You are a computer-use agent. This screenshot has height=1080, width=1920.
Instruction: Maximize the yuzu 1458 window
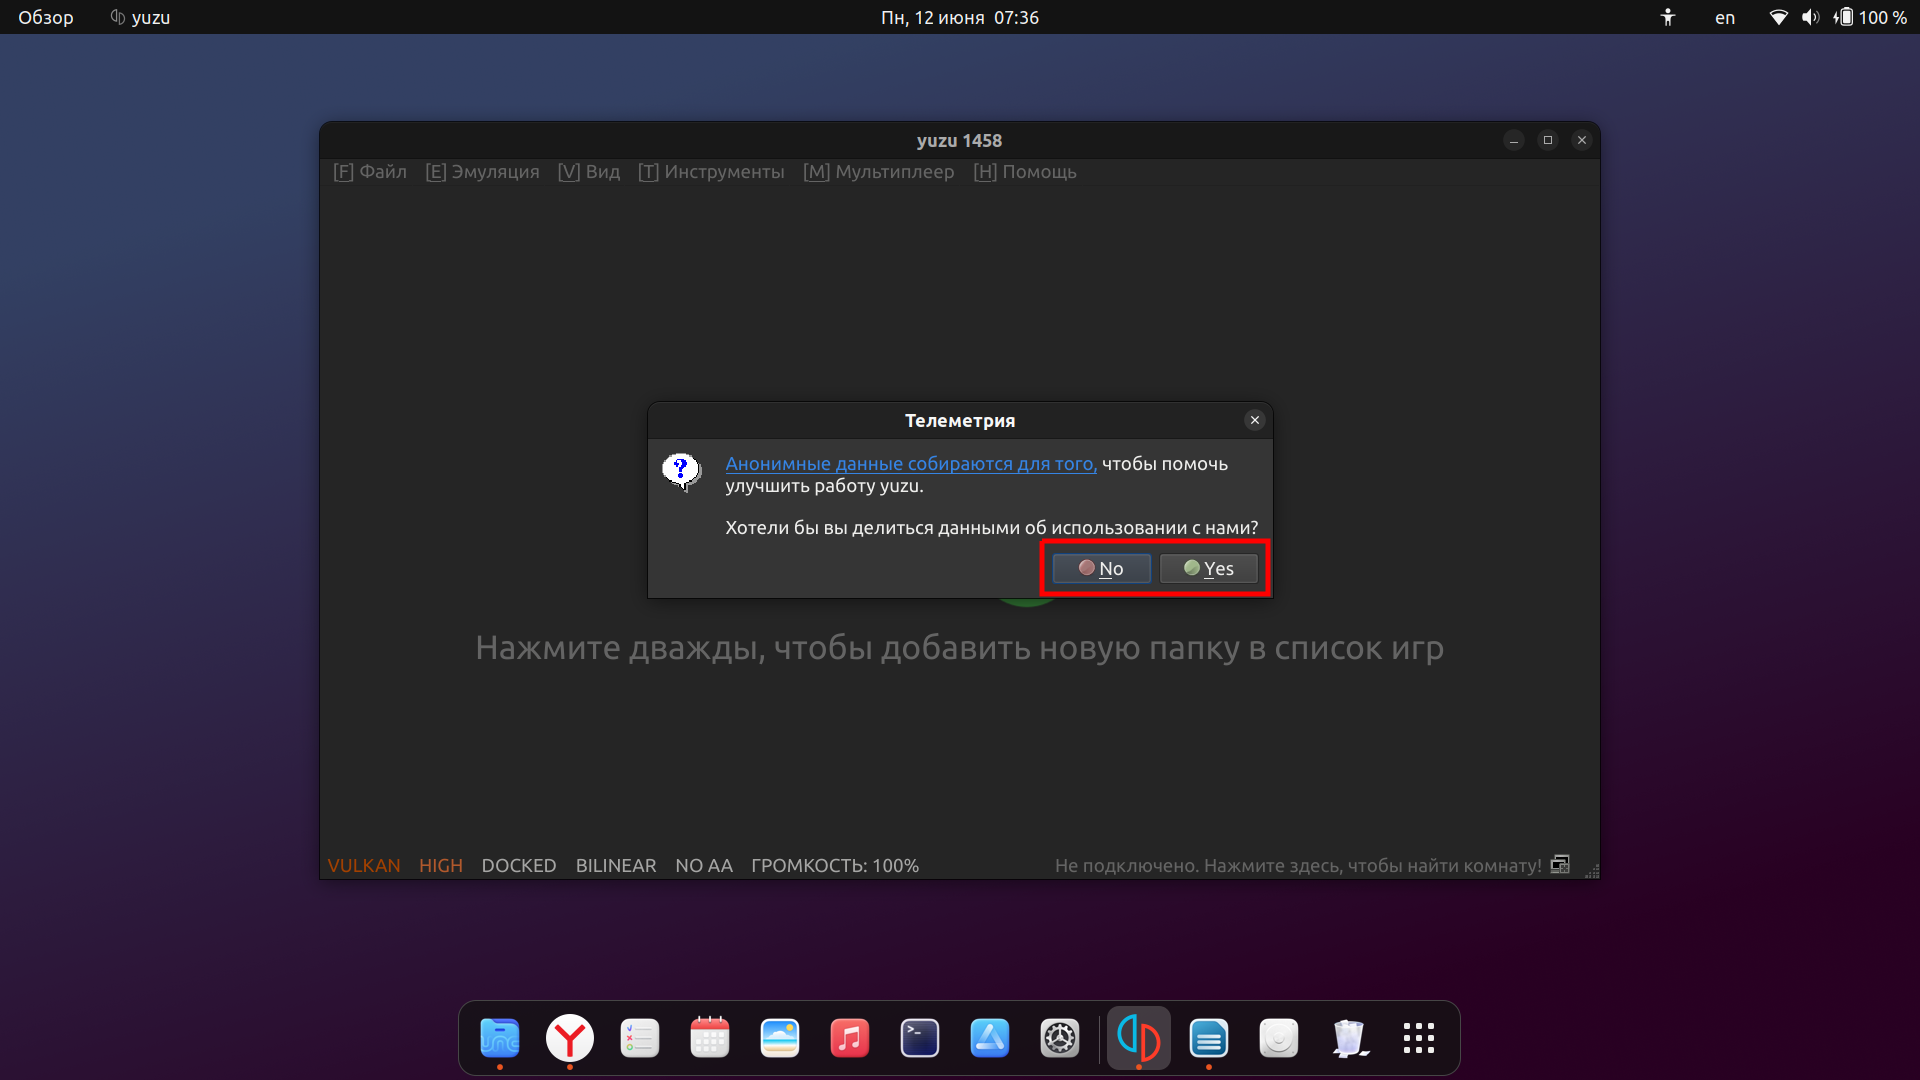pyautogui.click(x=1548, y=140)
